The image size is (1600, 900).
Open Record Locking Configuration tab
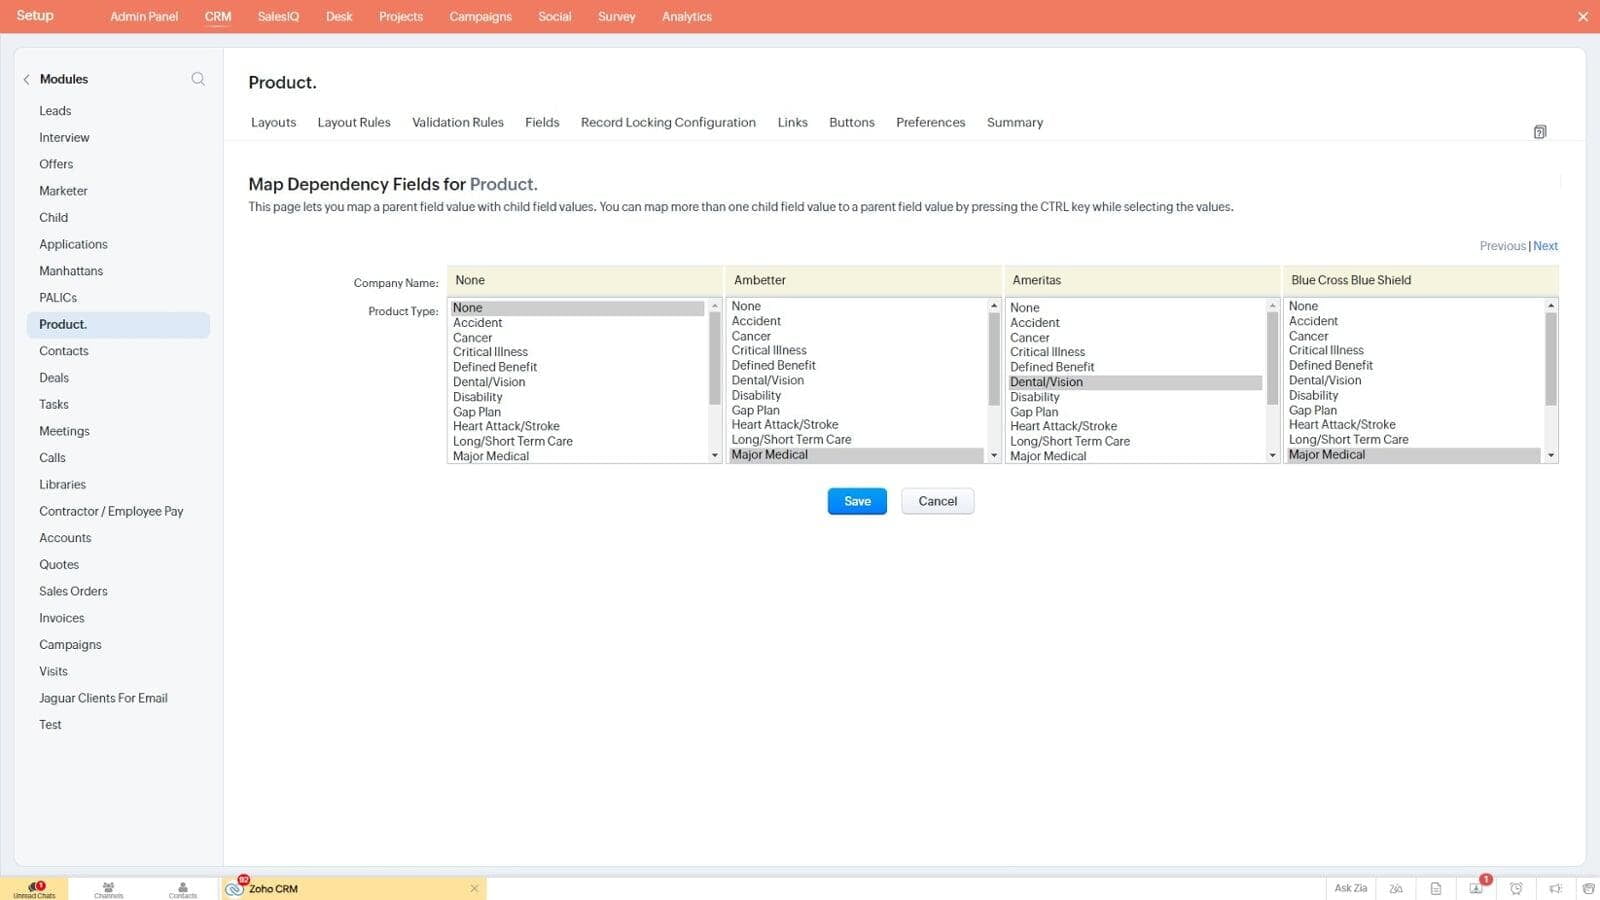pos(668,122)
